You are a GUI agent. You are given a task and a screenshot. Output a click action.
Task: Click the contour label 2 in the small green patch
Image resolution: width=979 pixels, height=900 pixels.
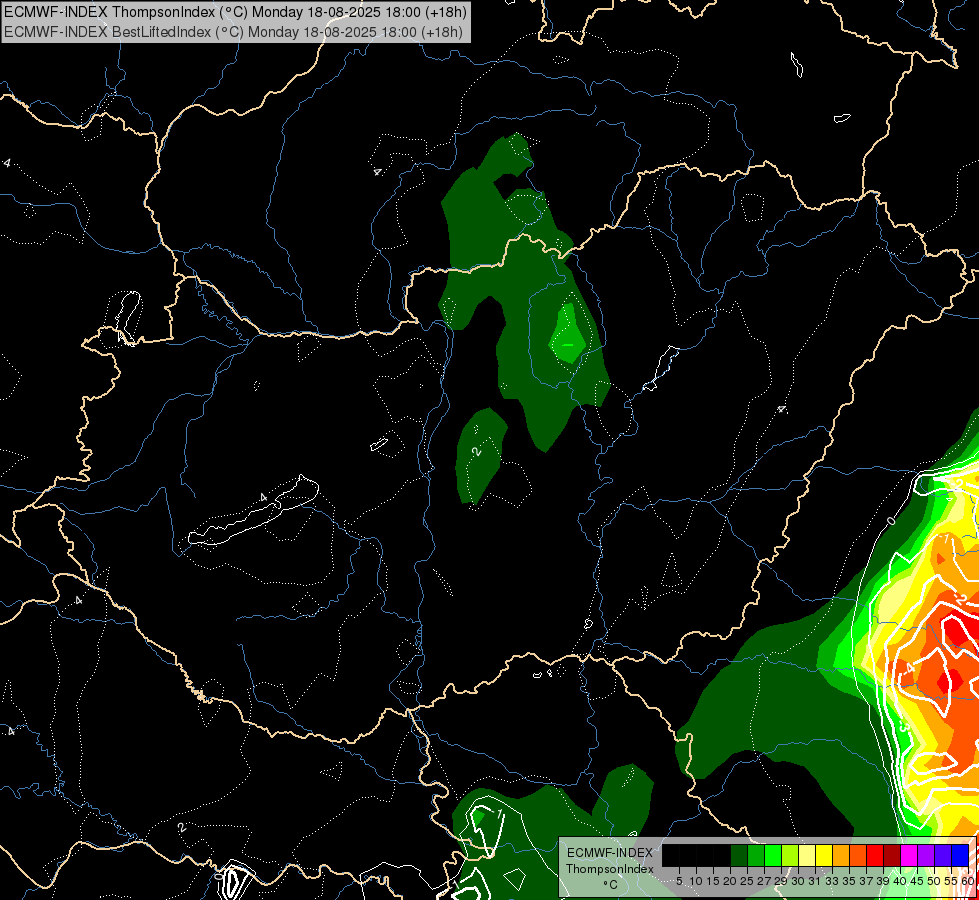point(478,451)
